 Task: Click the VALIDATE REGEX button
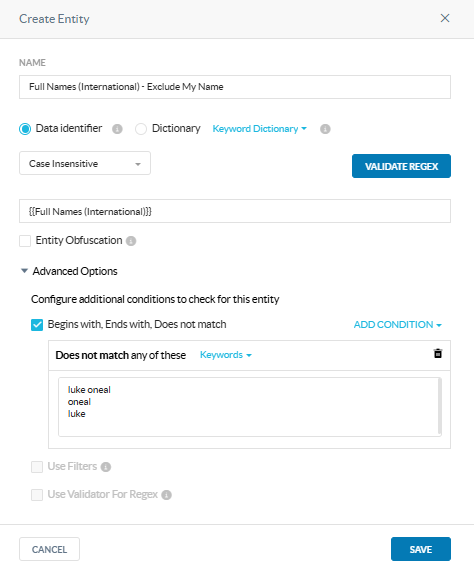[x=401, y=166]
